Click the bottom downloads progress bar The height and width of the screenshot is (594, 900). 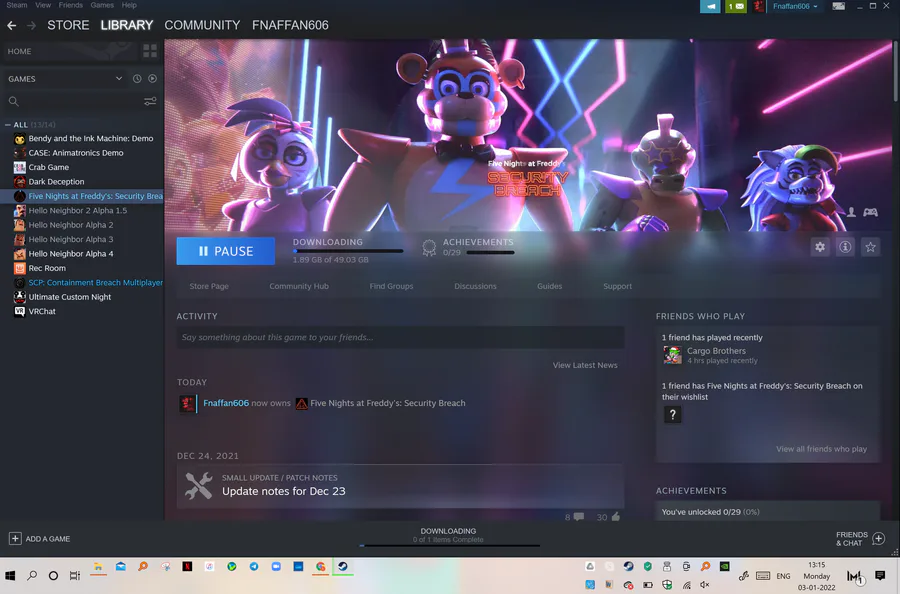(x=449, y=545)
